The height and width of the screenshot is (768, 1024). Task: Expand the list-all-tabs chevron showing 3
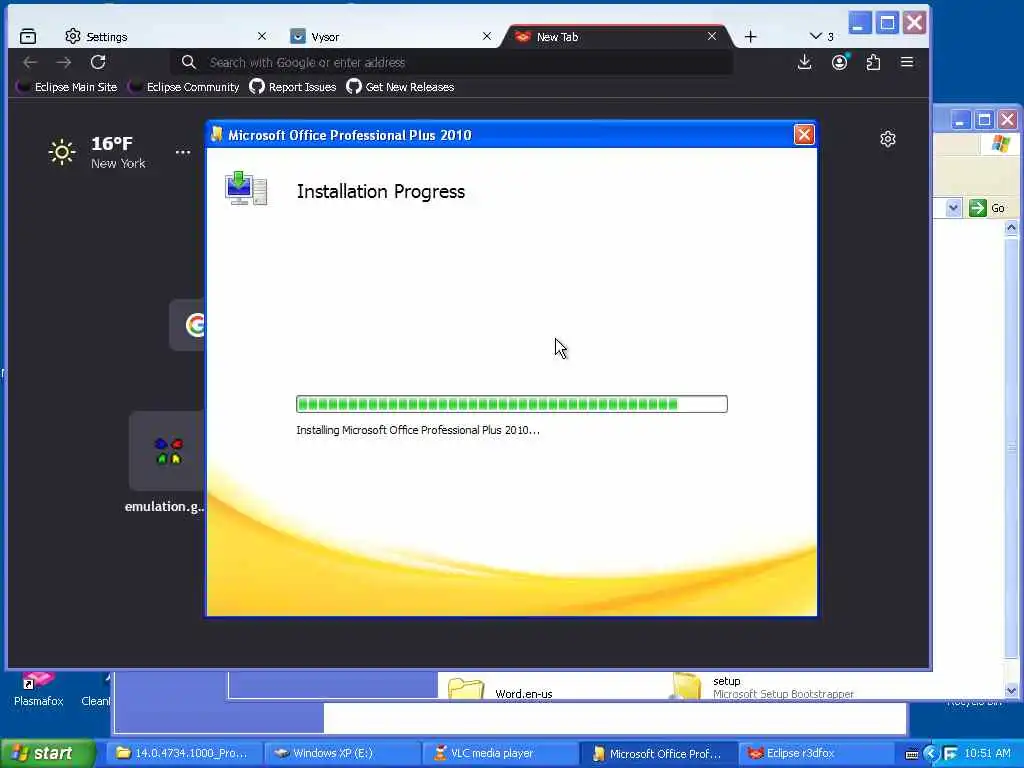point(822,37)
